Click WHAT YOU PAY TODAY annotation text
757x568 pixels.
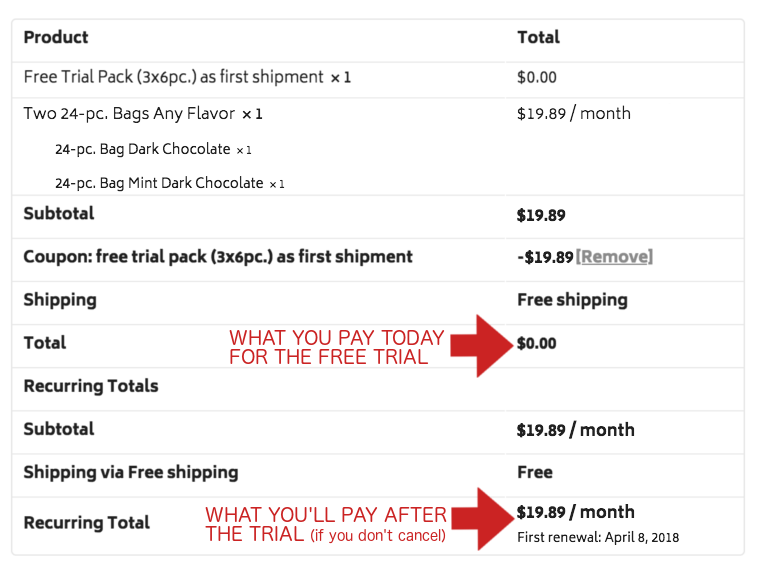(336, 347)
